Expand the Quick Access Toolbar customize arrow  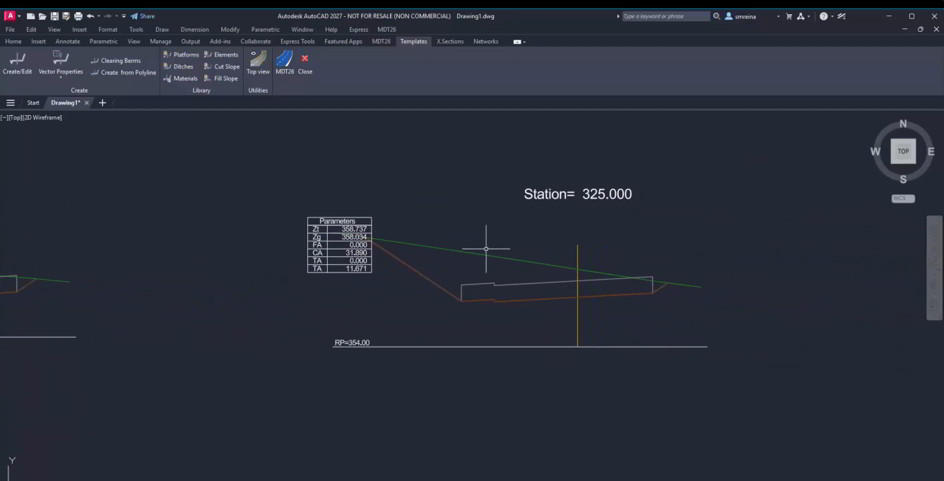[124, 16]
